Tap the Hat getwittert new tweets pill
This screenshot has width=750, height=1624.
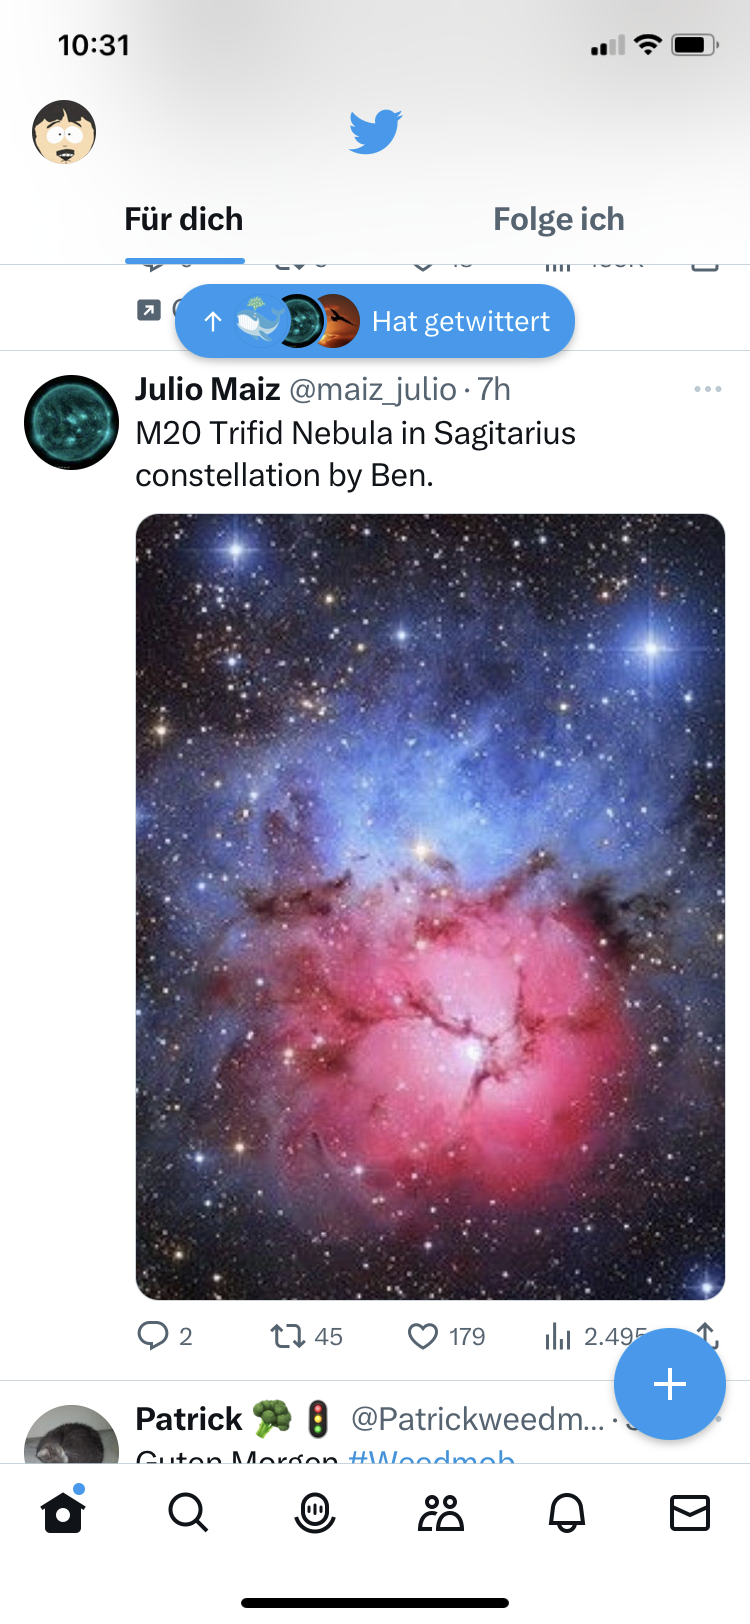(375, 321)
